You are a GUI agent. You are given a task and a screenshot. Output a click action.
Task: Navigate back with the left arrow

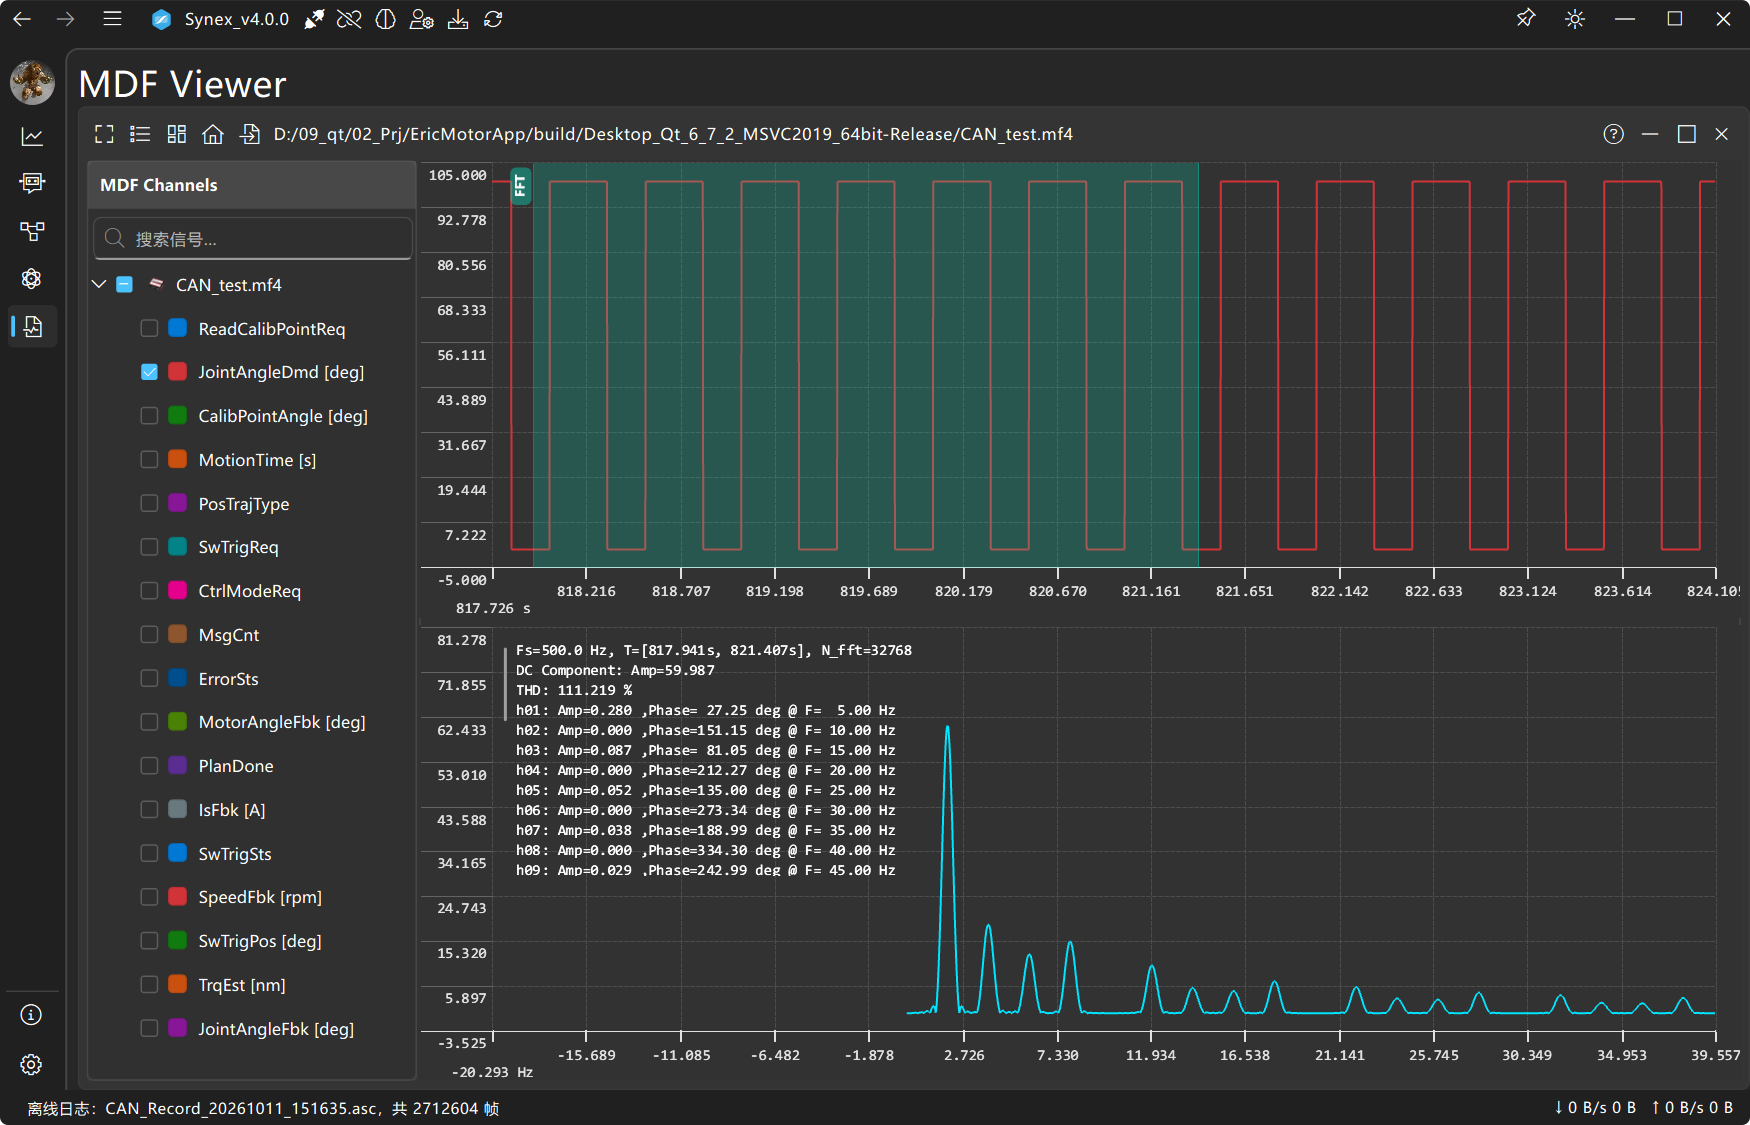[x=22, y=19]
